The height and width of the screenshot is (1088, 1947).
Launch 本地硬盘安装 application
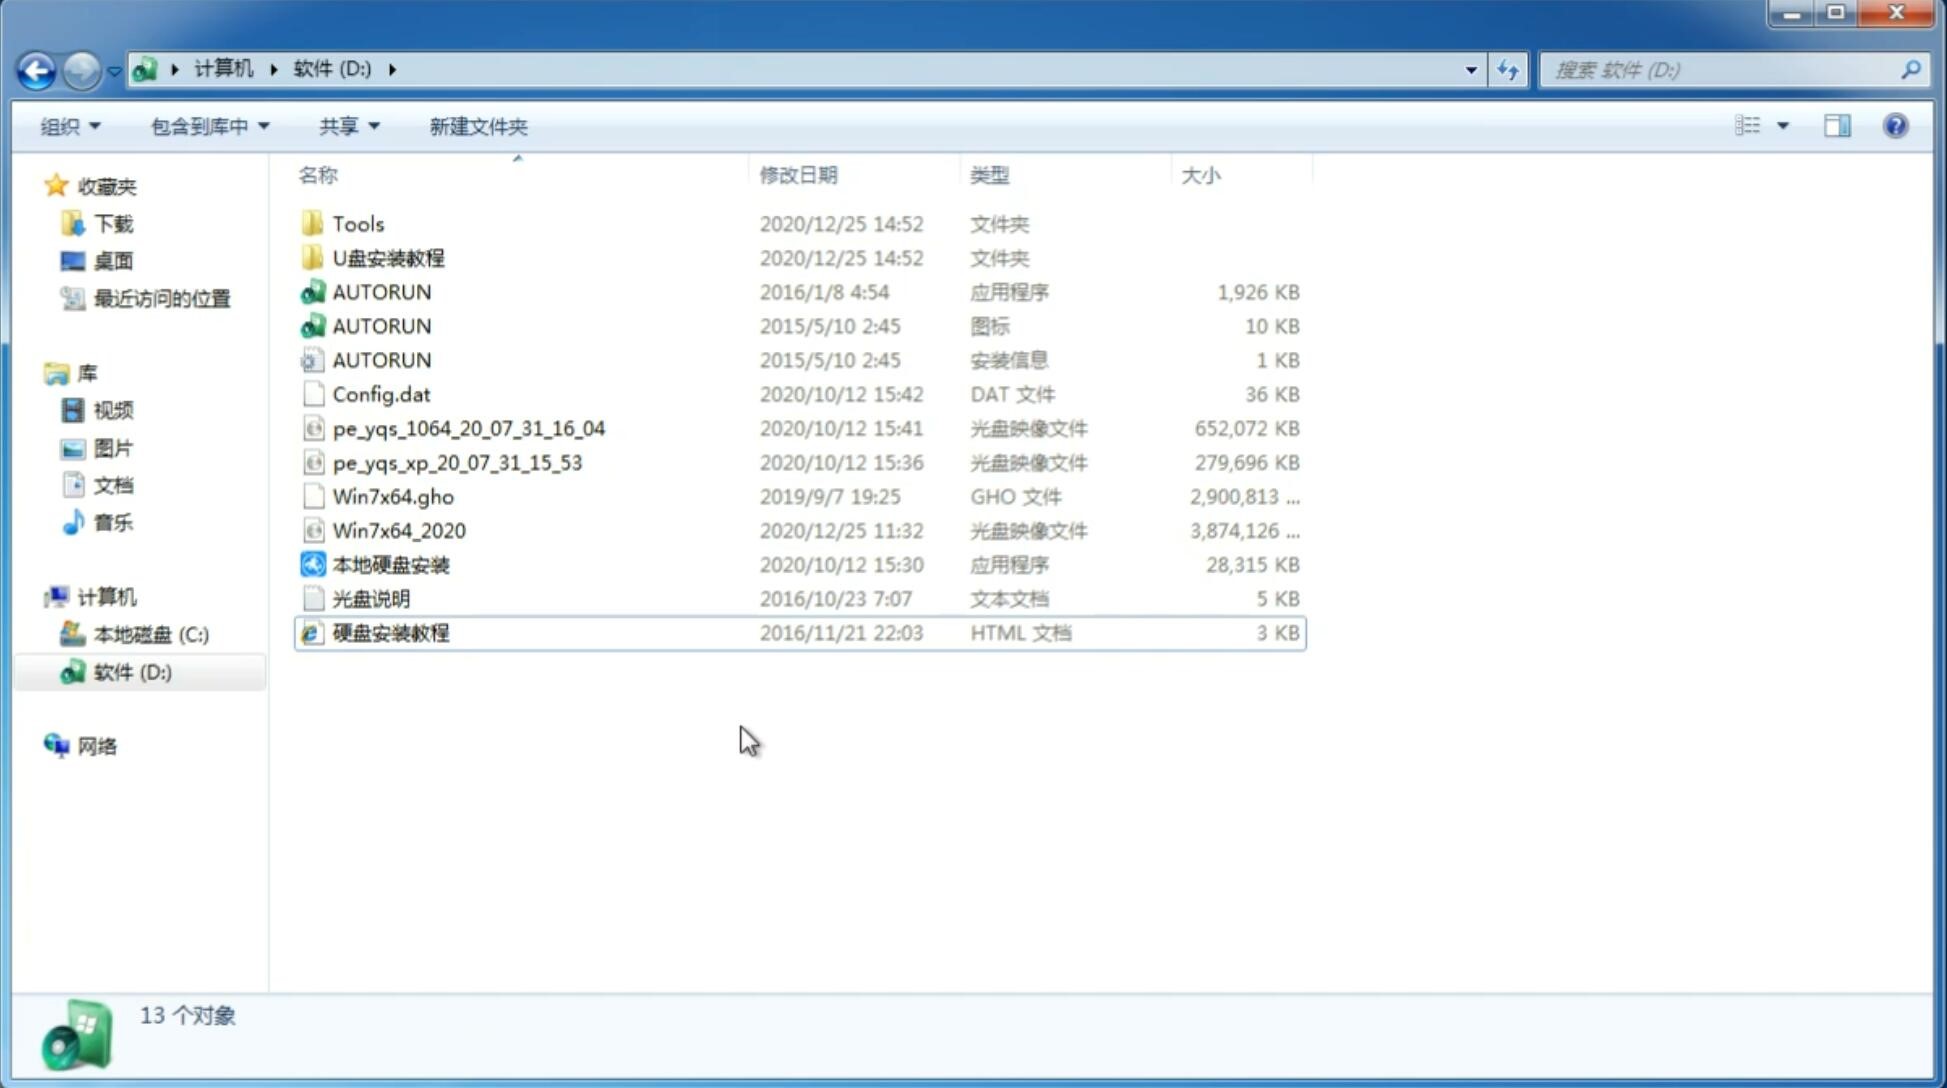point(390,564)
